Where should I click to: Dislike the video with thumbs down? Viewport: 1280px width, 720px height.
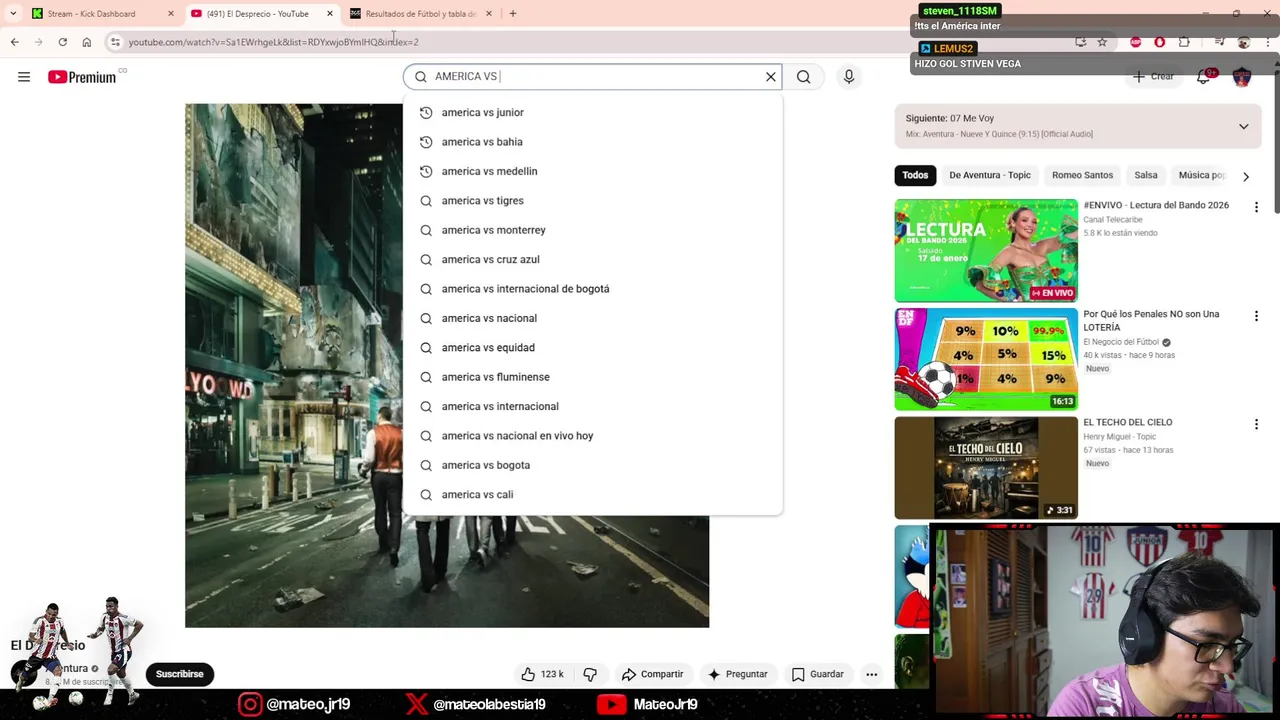pos(590,674)
